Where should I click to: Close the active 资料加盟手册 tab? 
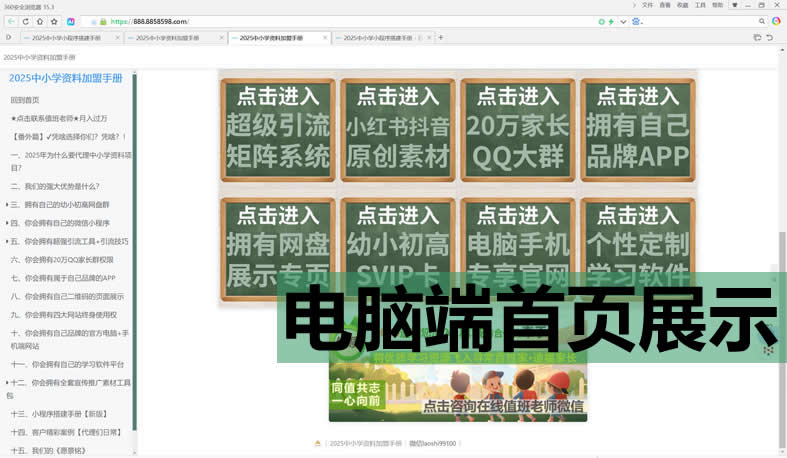[325, 38]
